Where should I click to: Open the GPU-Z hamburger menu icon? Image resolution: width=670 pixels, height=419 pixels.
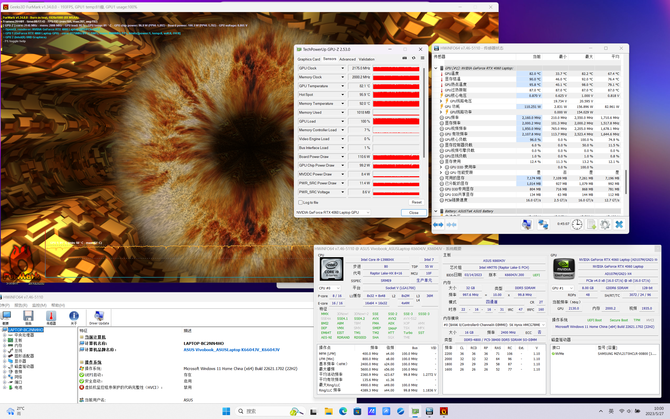click(x=422, y=58)
